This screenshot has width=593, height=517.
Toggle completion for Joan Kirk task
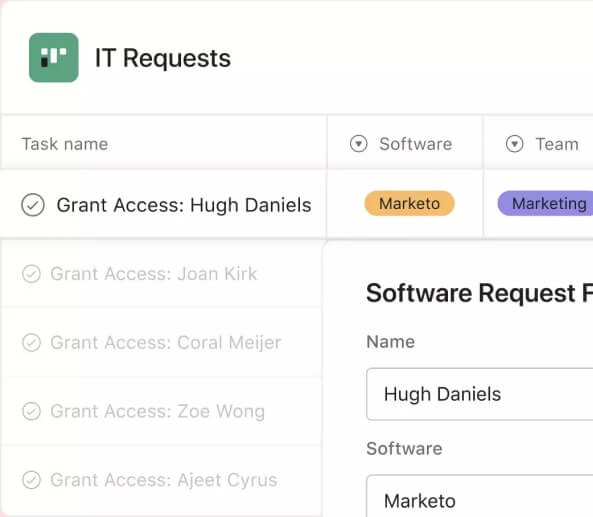tap(31, 274)
